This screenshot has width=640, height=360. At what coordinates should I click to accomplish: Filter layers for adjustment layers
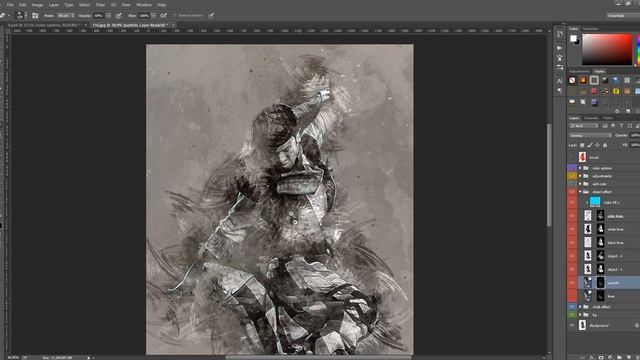click(x=613, y=126)
